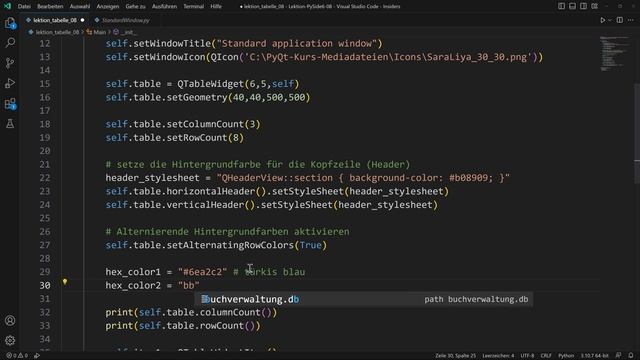640x360 pixels.
Task: Toggle the bottom panel layout icon
Action: click(573, 6)
